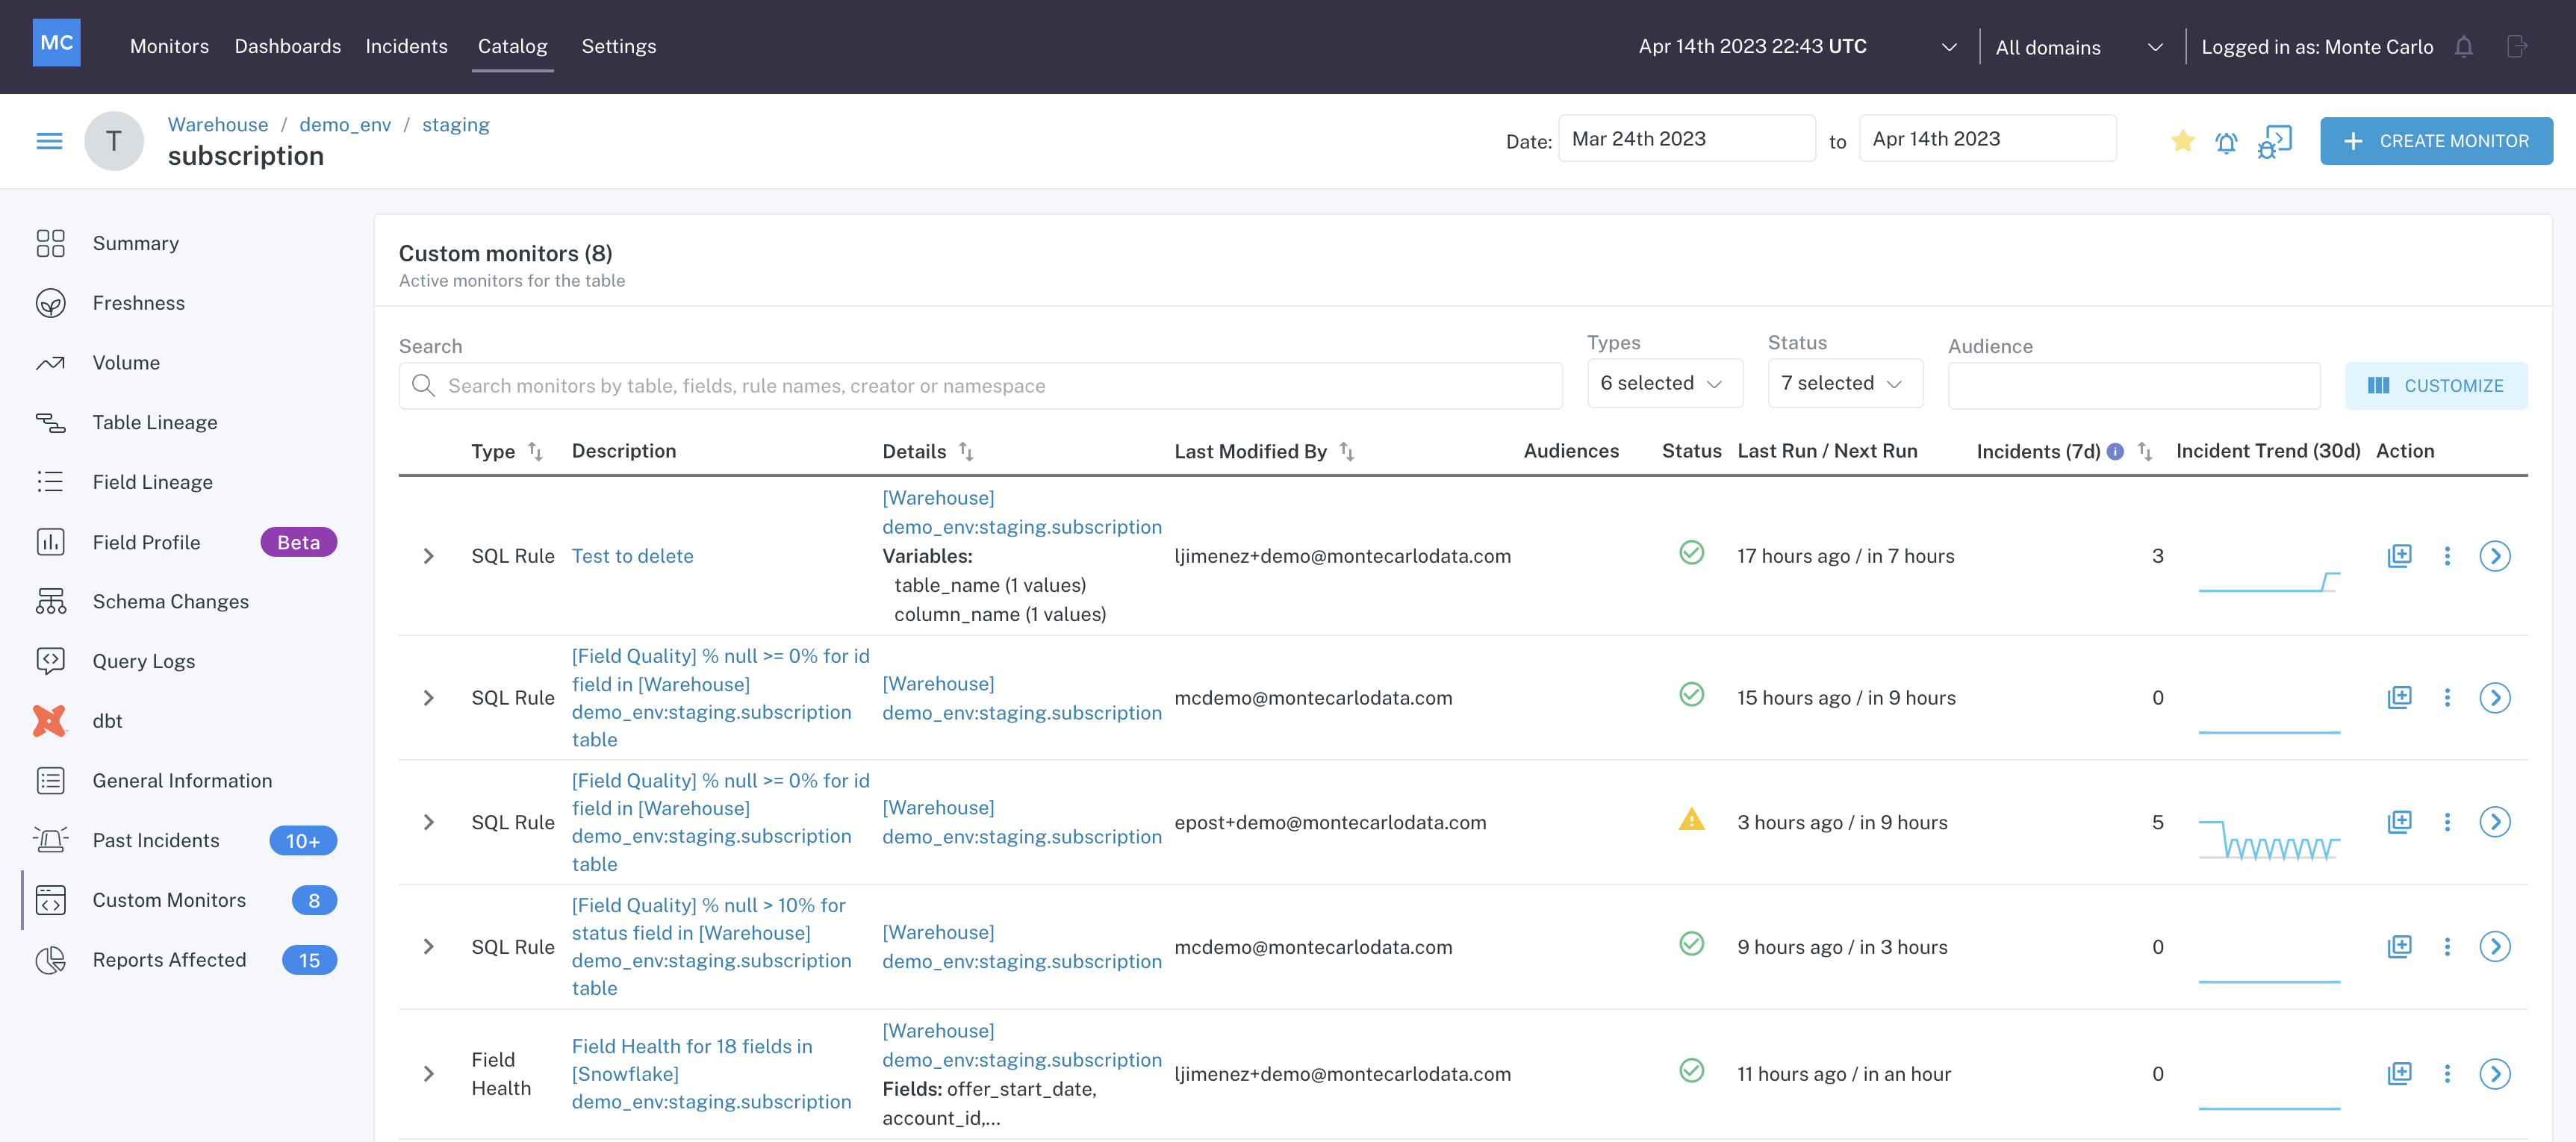The height and width of the screenshot is (1142, 2576).
Task: Follow the Warehouse breadcrumb link
Action: pos(218,124)
